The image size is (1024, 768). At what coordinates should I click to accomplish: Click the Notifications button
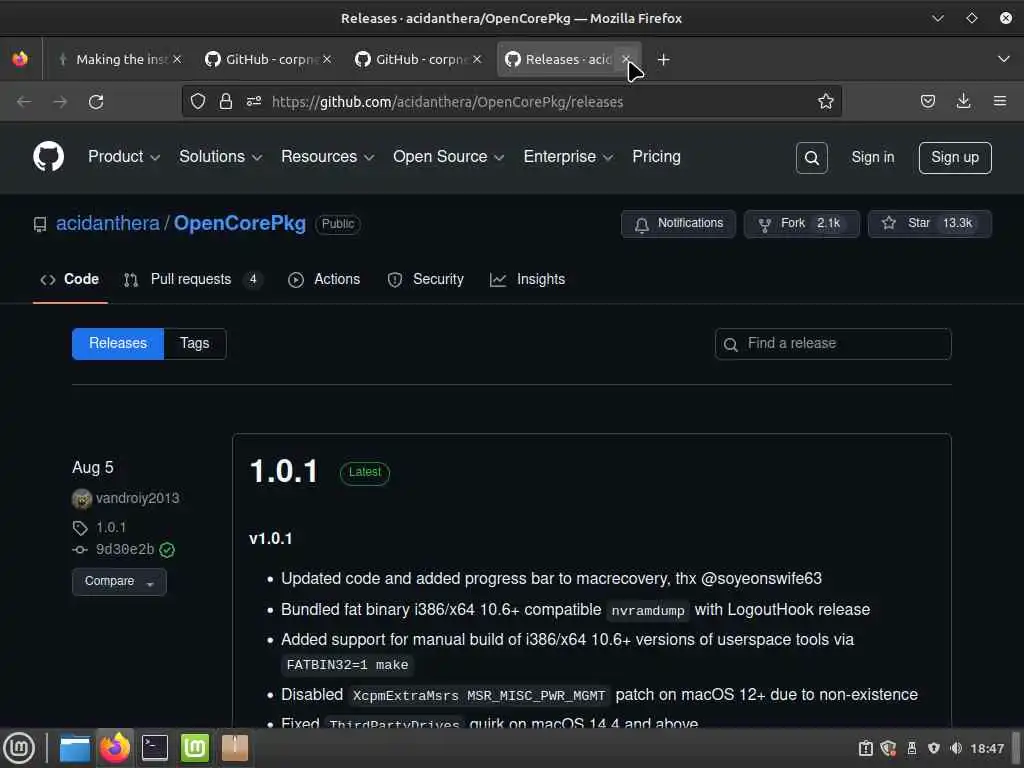(678, 223)
